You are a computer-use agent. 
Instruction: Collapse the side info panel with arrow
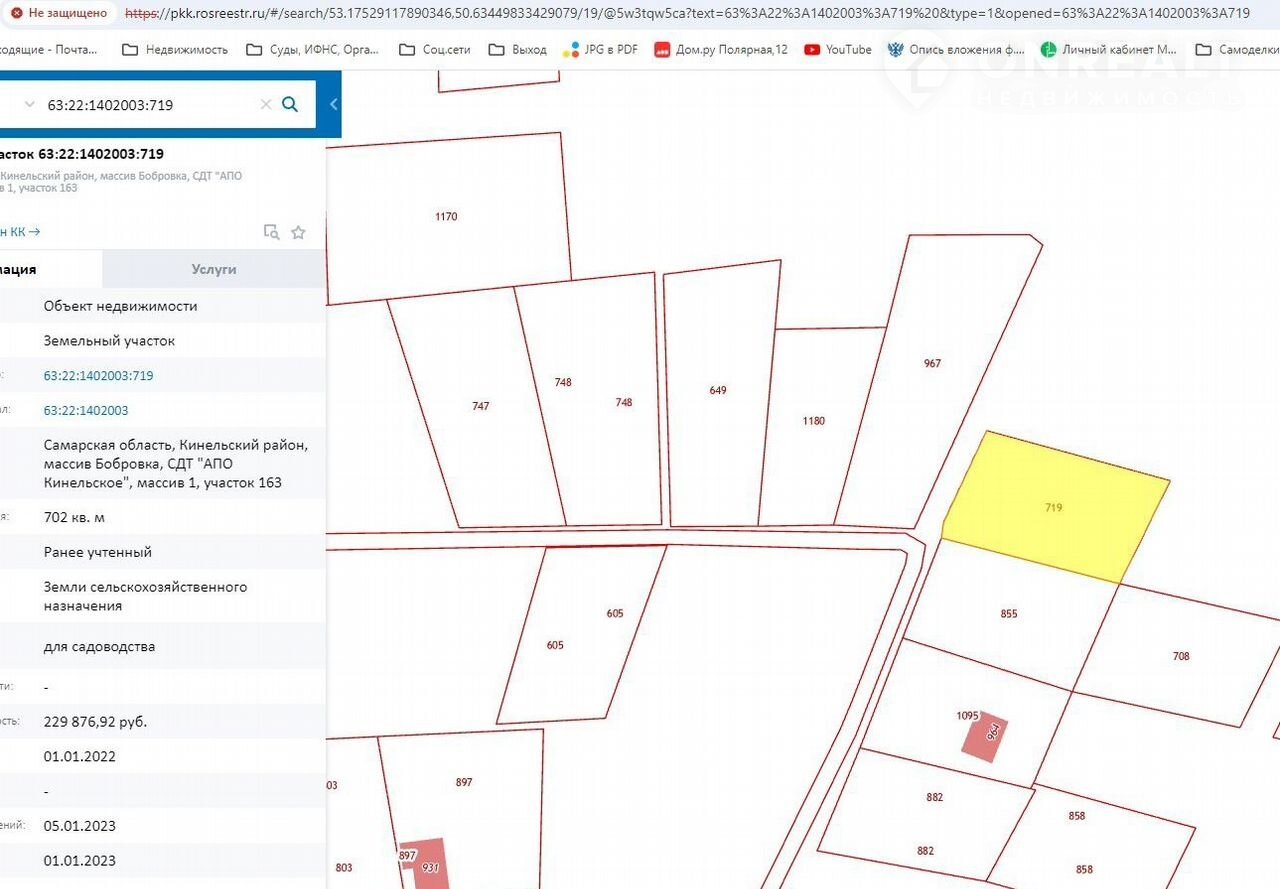click(x=333, y=104)
